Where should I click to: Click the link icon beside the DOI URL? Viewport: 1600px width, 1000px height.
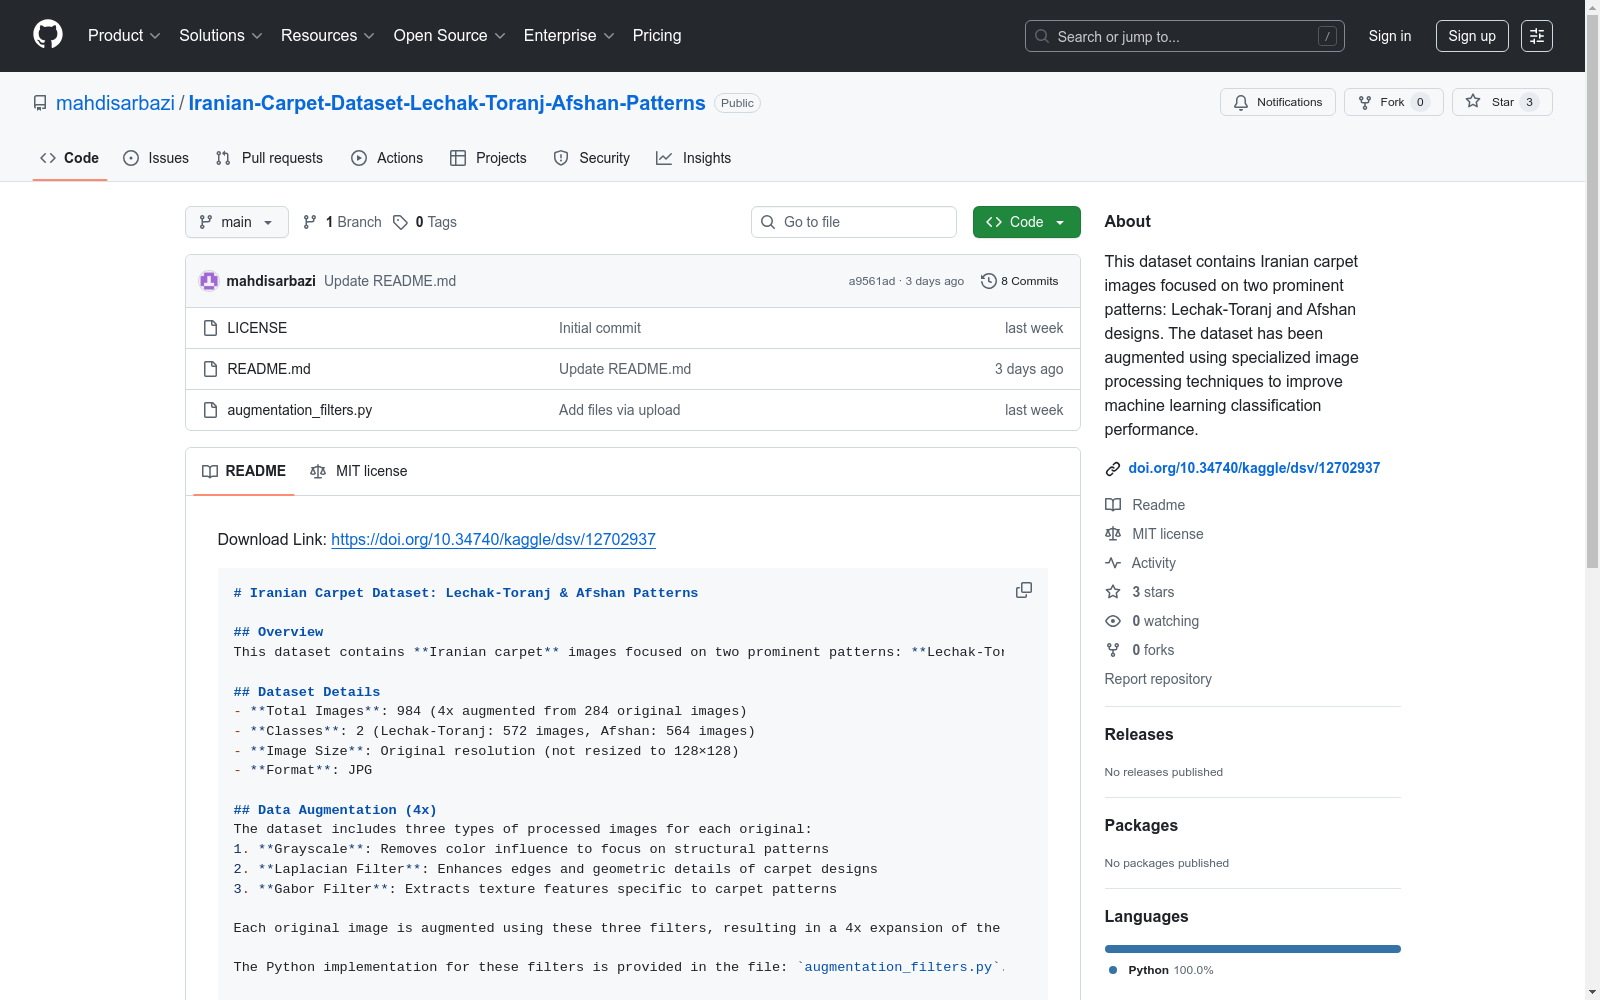click(1113, 469)
